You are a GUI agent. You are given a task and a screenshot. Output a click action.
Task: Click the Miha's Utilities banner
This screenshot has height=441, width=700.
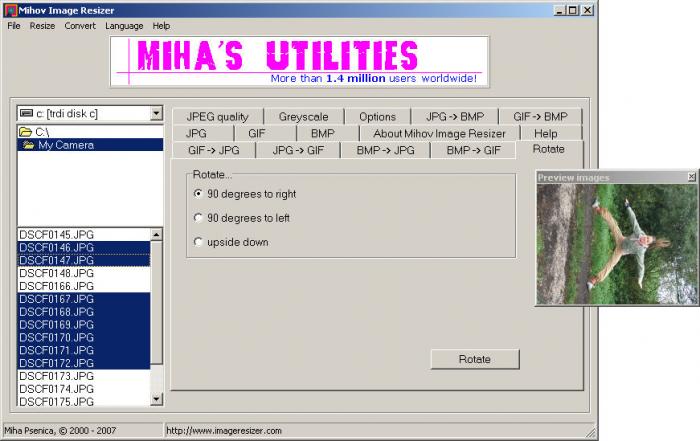coord(300,62)
